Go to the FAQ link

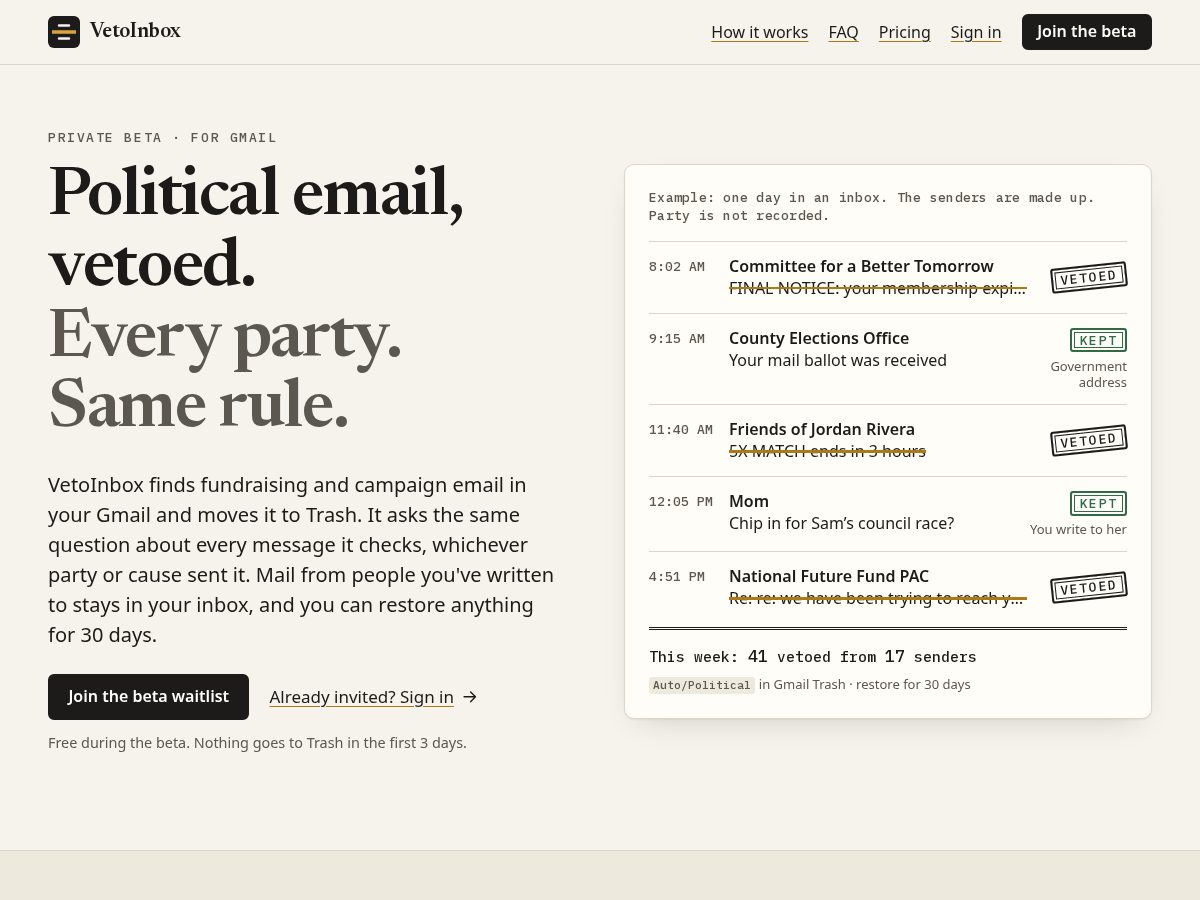844,32
